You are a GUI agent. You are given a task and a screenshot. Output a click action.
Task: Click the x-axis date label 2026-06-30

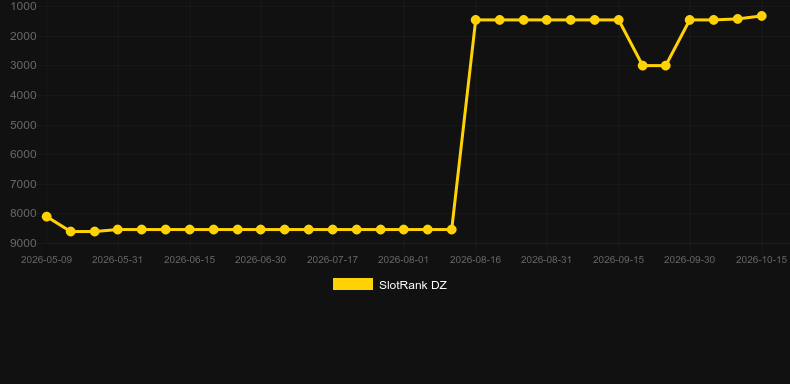(260, 260)
